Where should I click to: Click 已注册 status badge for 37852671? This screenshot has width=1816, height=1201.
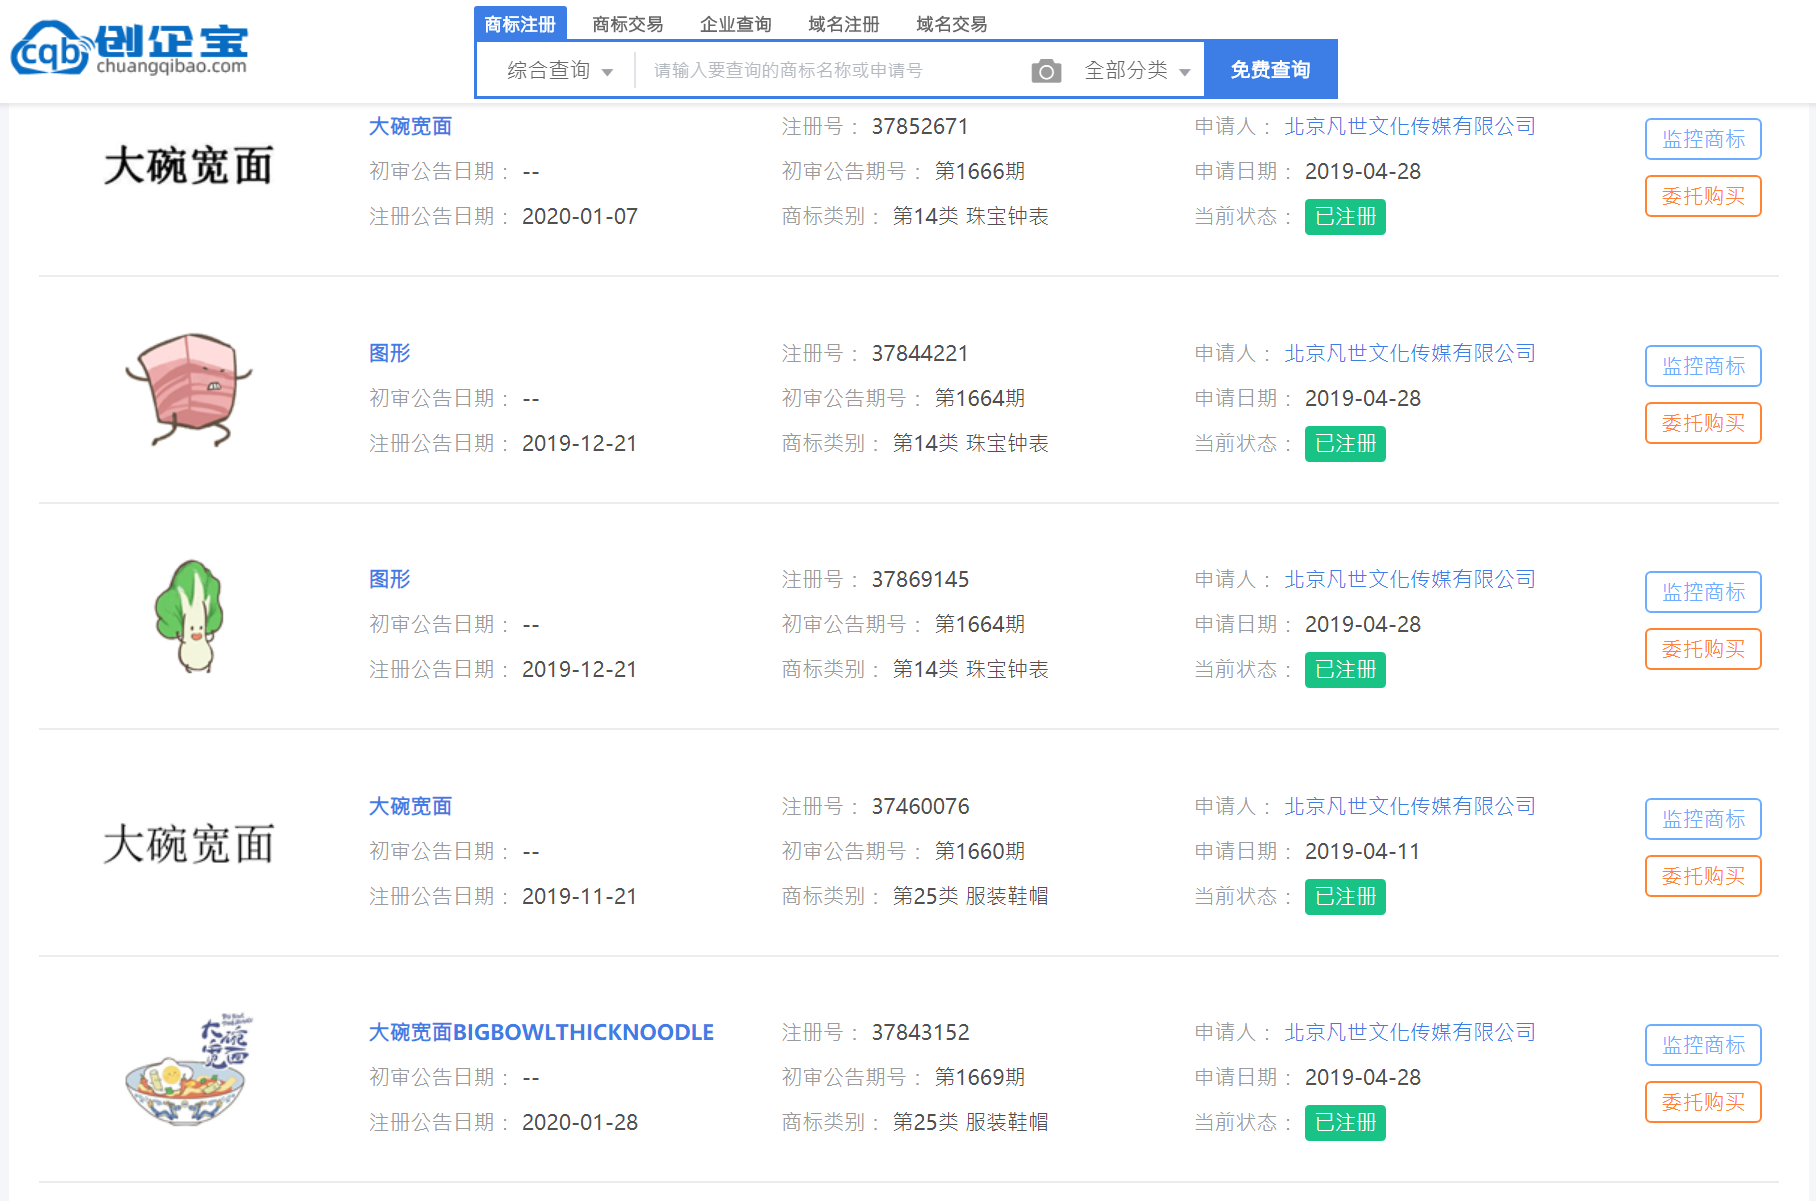(1345, 217)
